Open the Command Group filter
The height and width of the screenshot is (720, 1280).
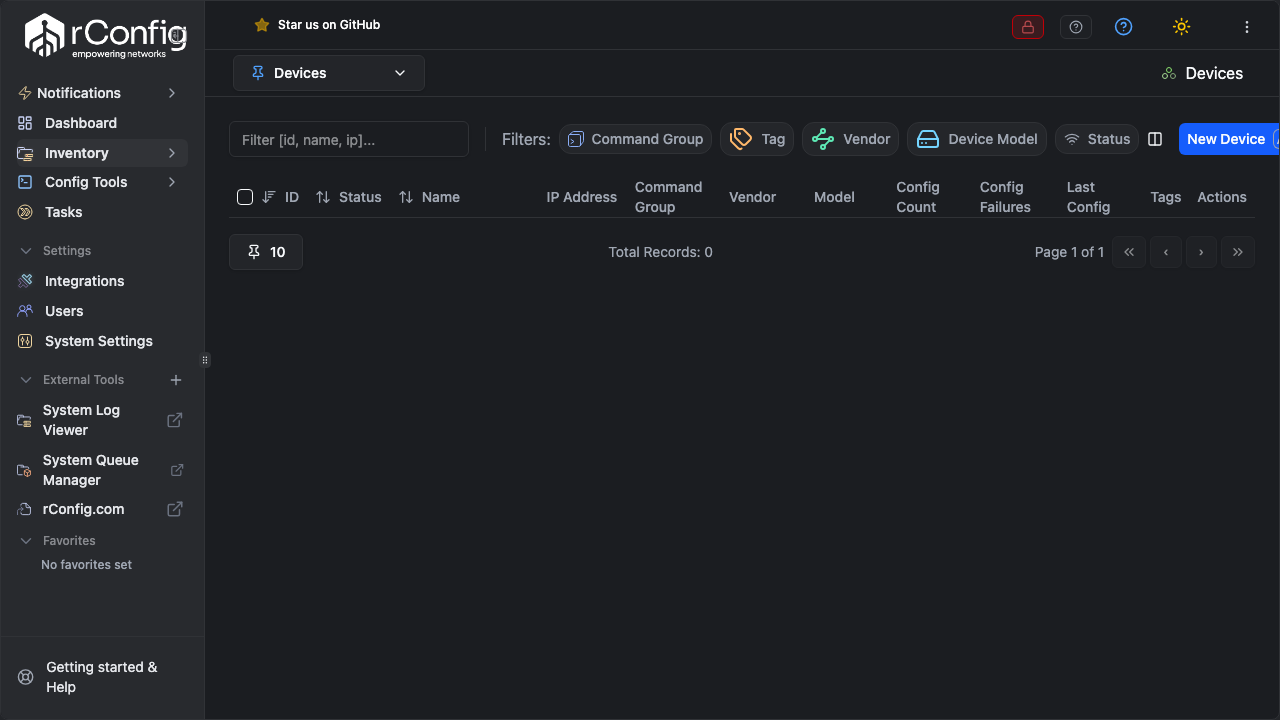(635, 139)
